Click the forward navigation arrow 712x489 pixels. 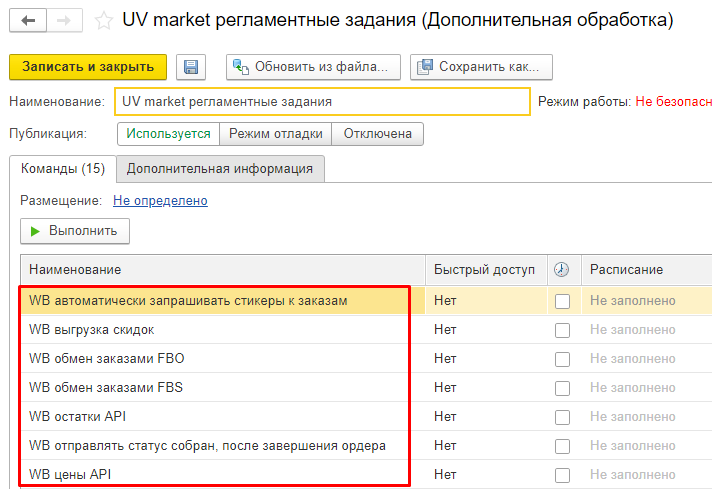pos(64,20)
